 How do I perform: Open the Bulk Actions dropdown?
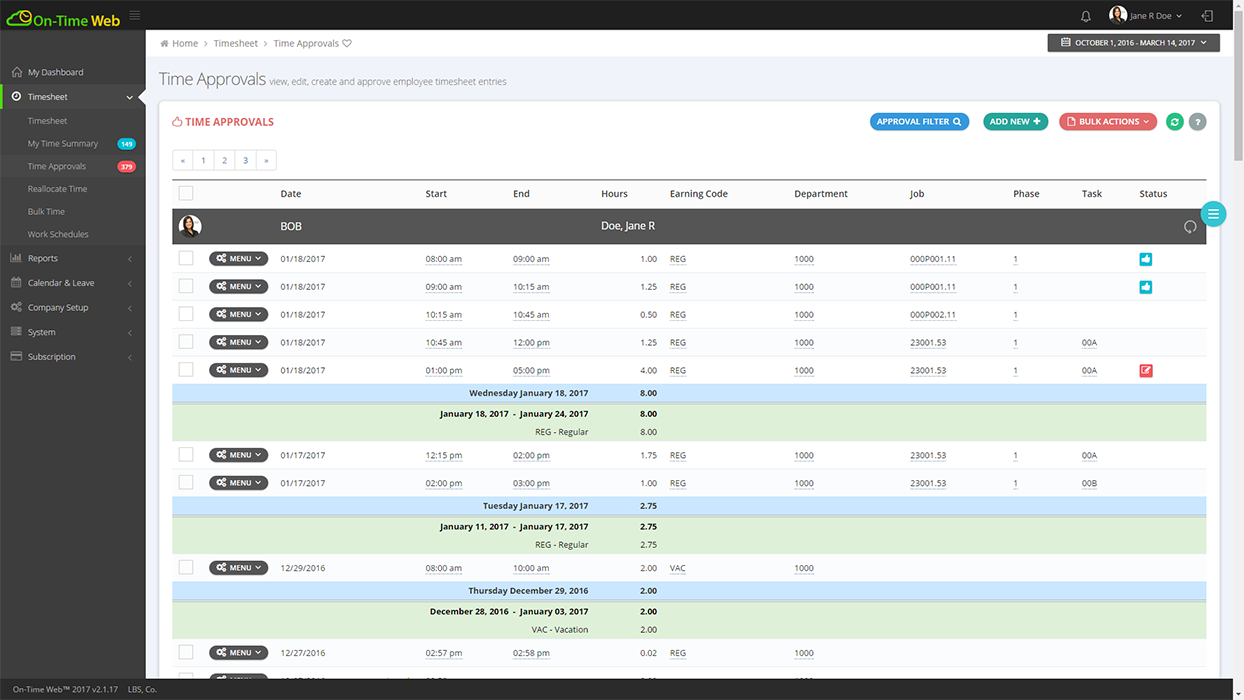coord(1107,121)
